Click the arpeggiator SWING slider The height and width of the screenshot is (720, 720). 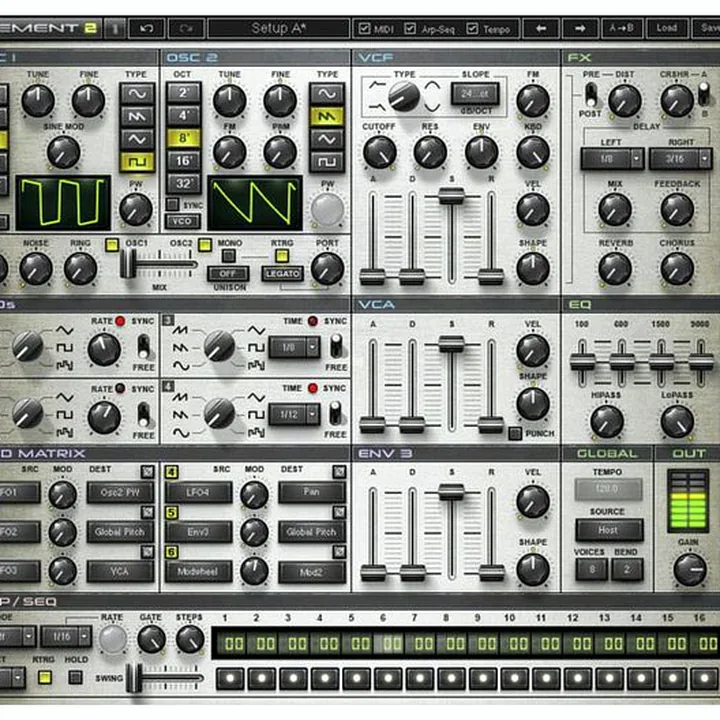165,678
